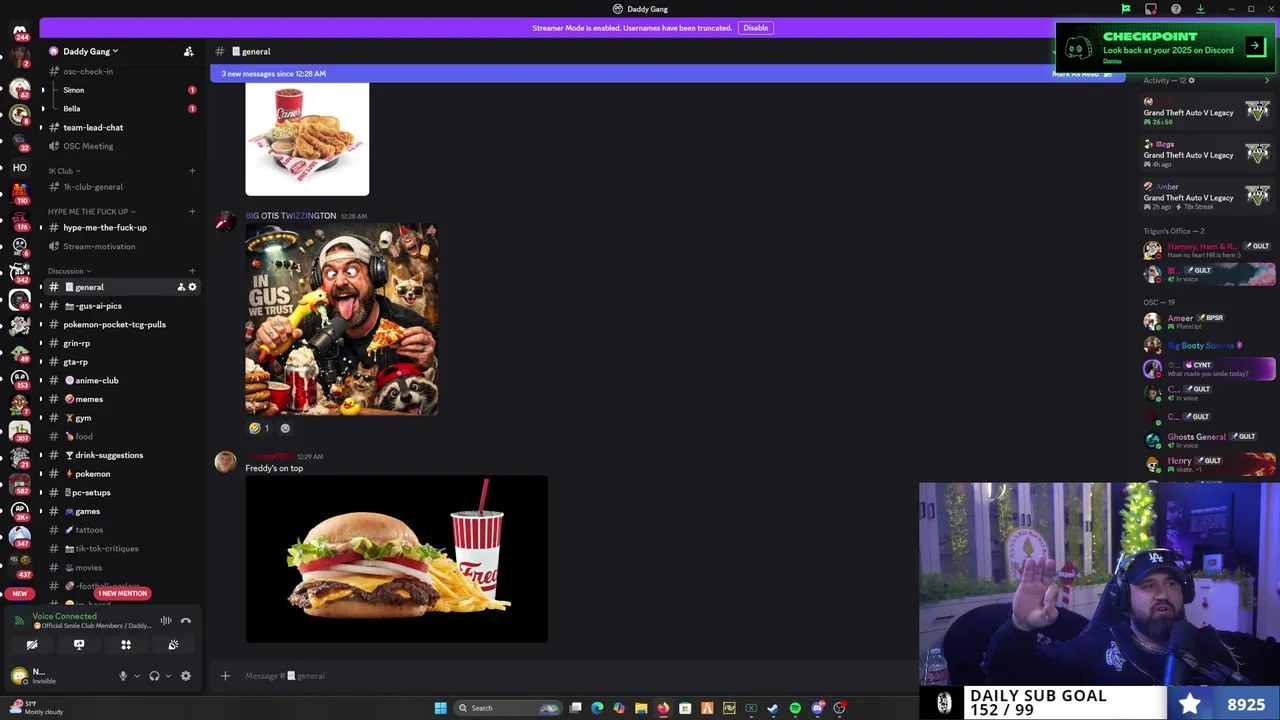The width and height of the screenshot is (1280, 720).
Task: Open the soundboard button
Action: (173, 645)
